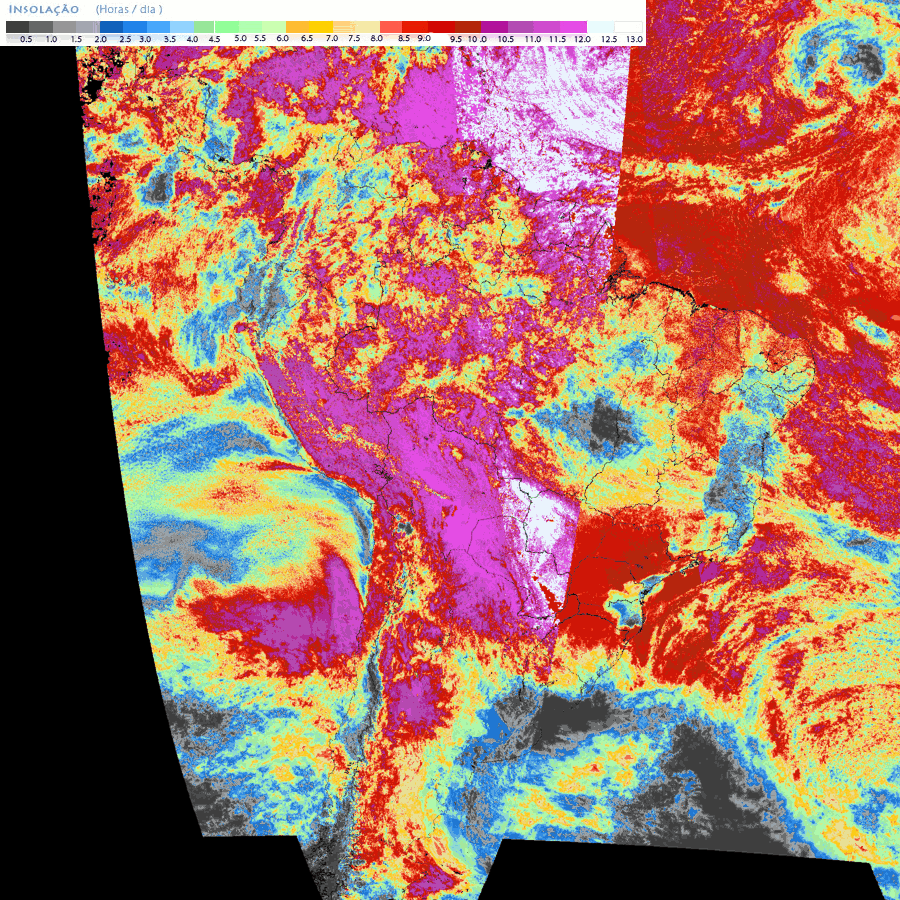This screenshot has width=900, height=900.
Task: Click the 2.0 legend value
Action: point(100,39)
